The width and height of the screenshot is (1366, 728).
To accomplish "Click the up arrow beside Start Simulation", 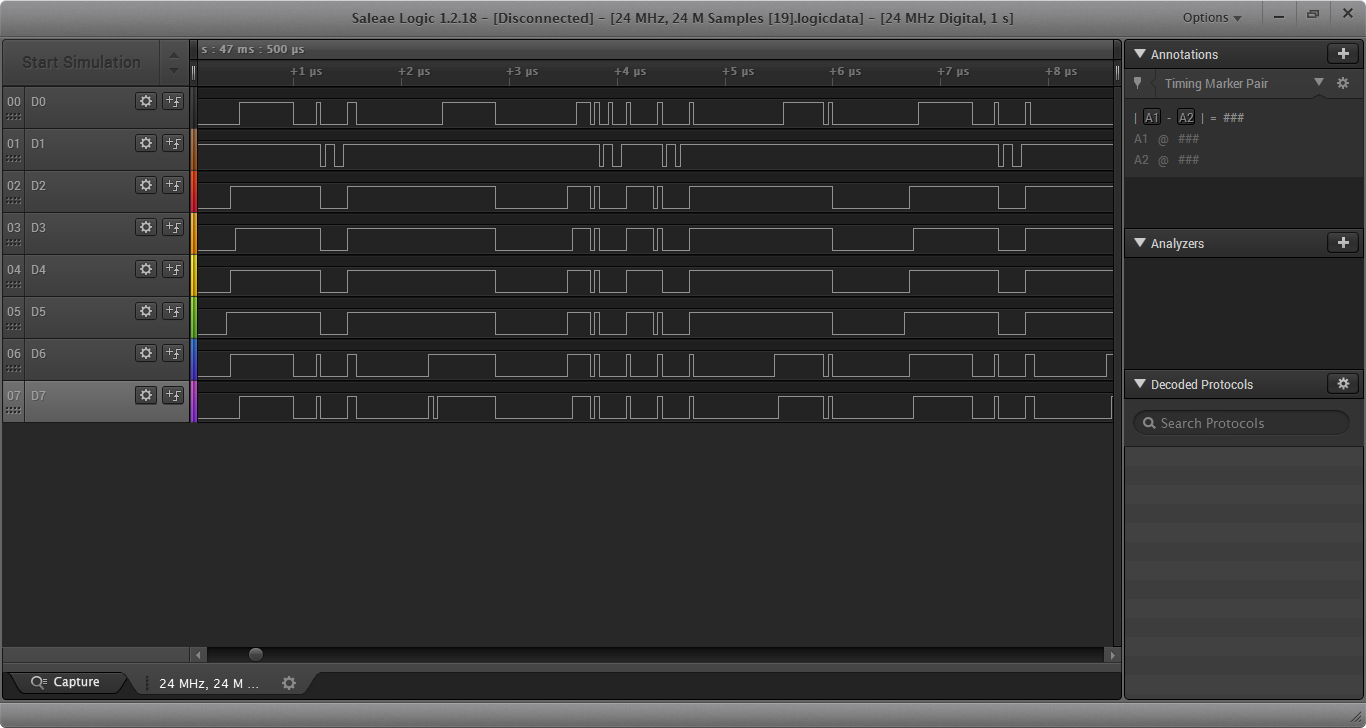I will tap(174, 54).
